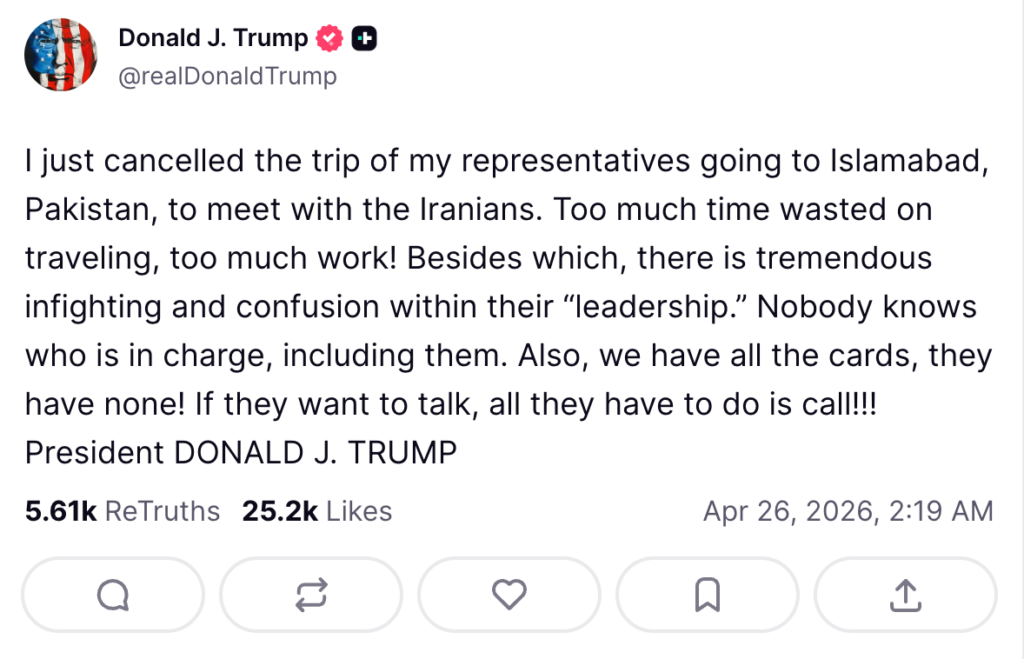The height and width of the screenshot is (659, 1024).
Task: ReTruth this post using the arrows icon
Action: [311, 596]
